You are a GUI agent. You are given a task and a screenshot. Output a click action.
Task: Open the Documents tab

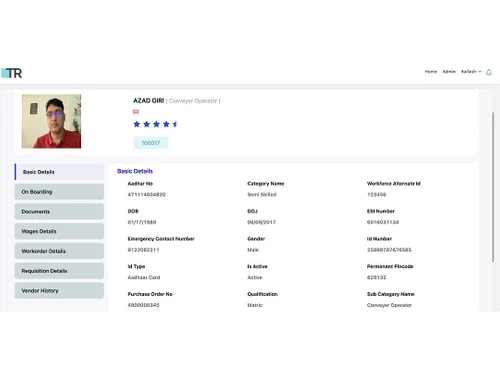(x=59, y=212)
